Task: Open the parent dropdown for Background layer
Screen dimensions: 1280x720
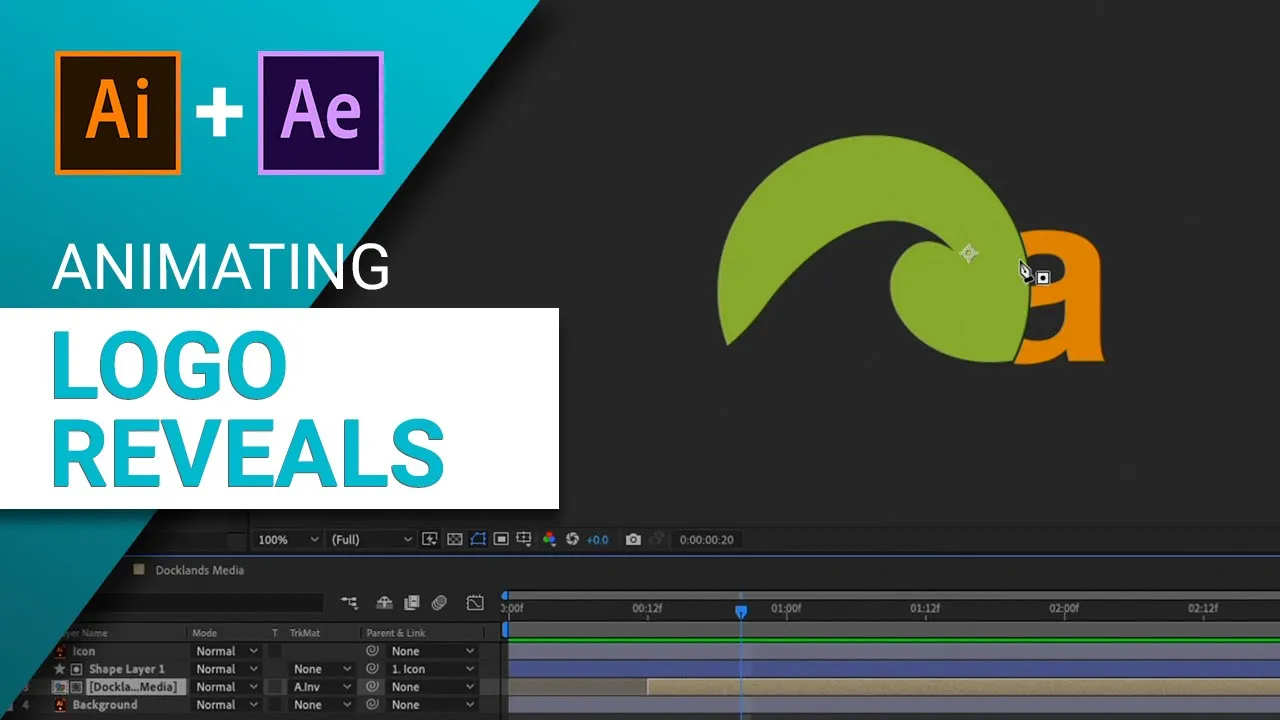Action: 432,705
